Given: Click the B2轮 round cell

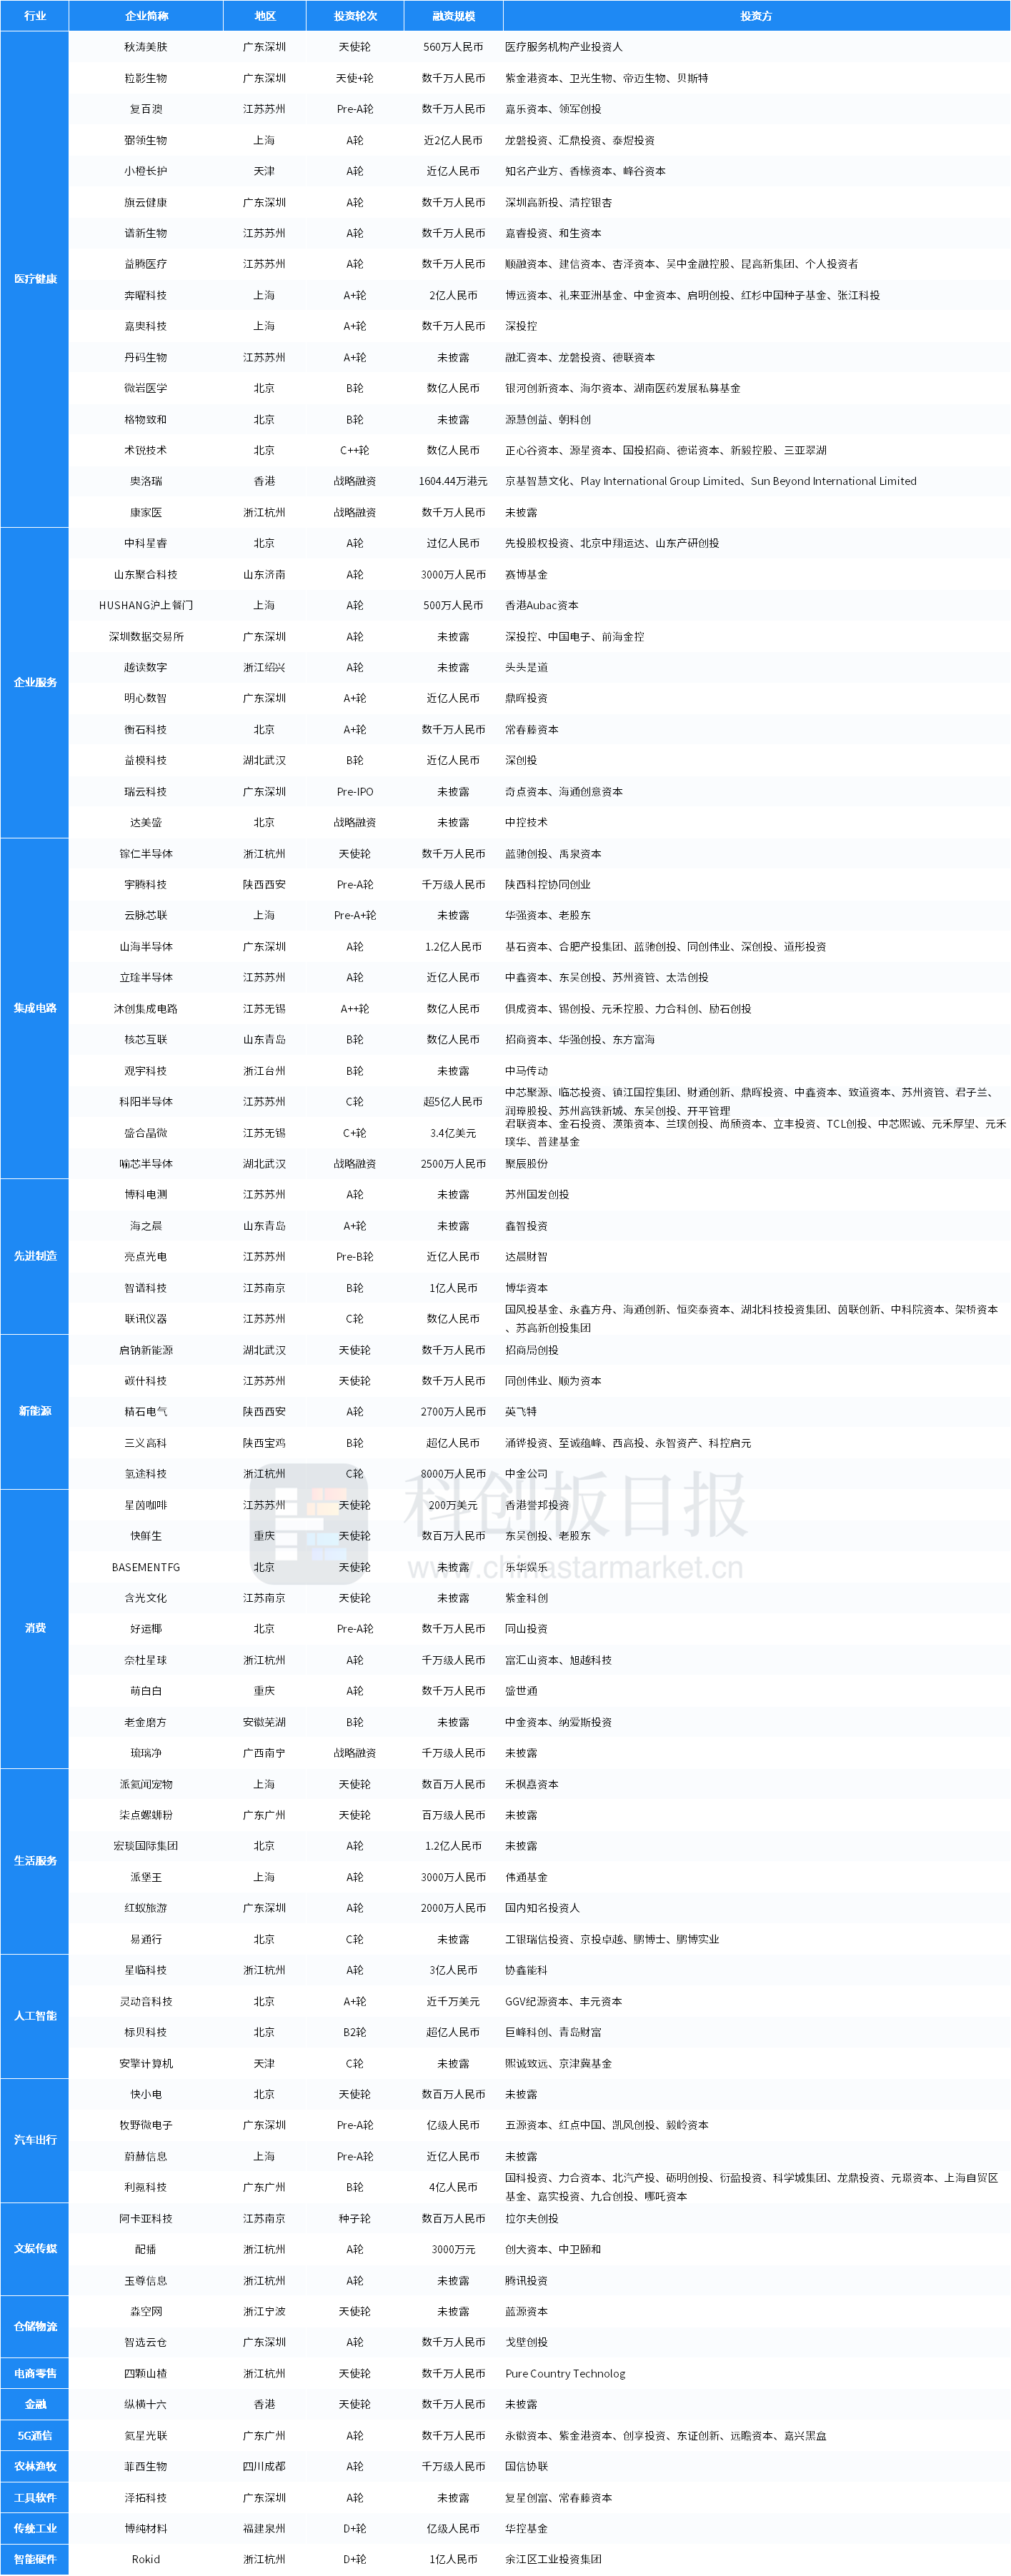Looking at the screenshot, I should click(355, 2032).
